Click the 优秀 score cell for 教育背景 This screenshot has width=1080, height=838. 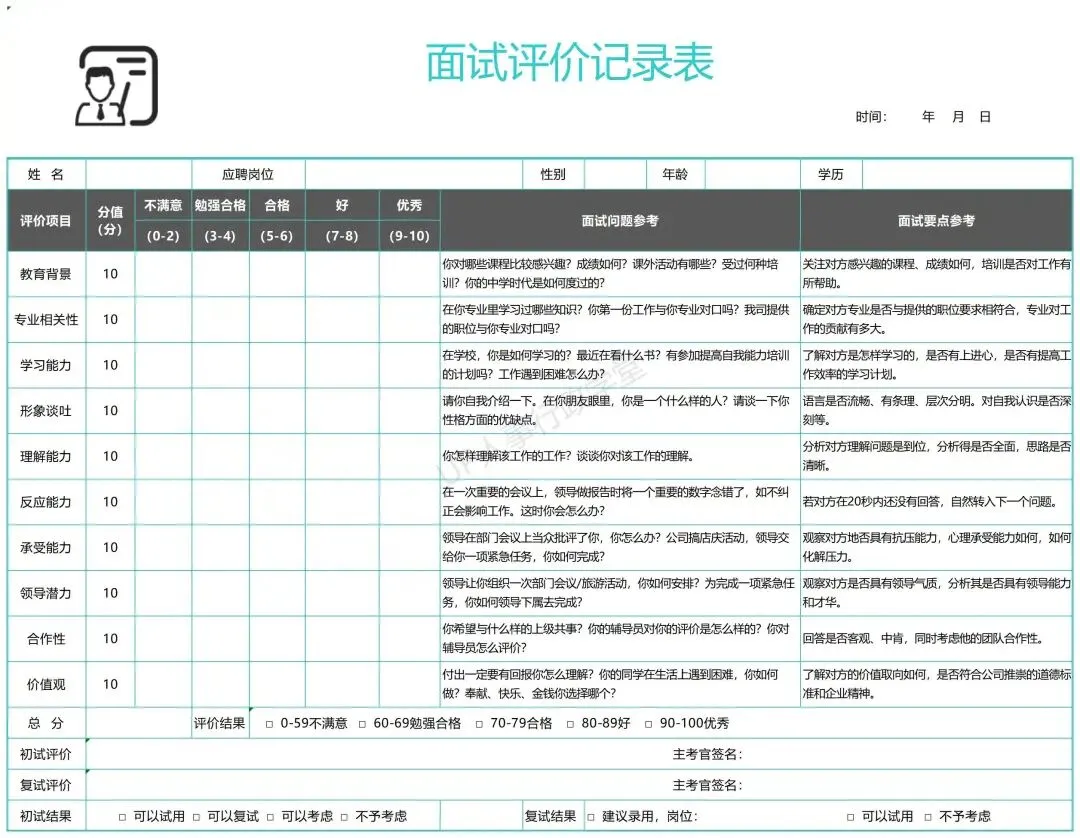410,274
